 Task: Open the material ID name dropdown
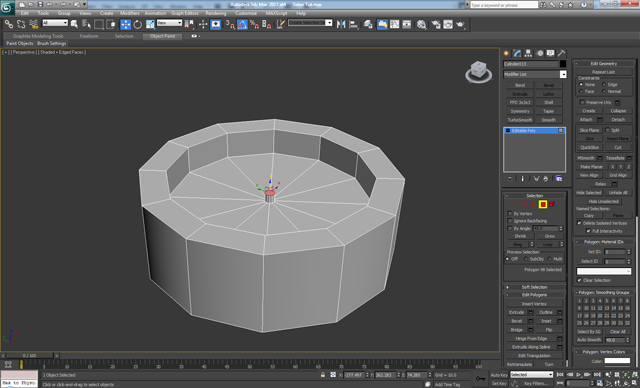click(604, 271)
